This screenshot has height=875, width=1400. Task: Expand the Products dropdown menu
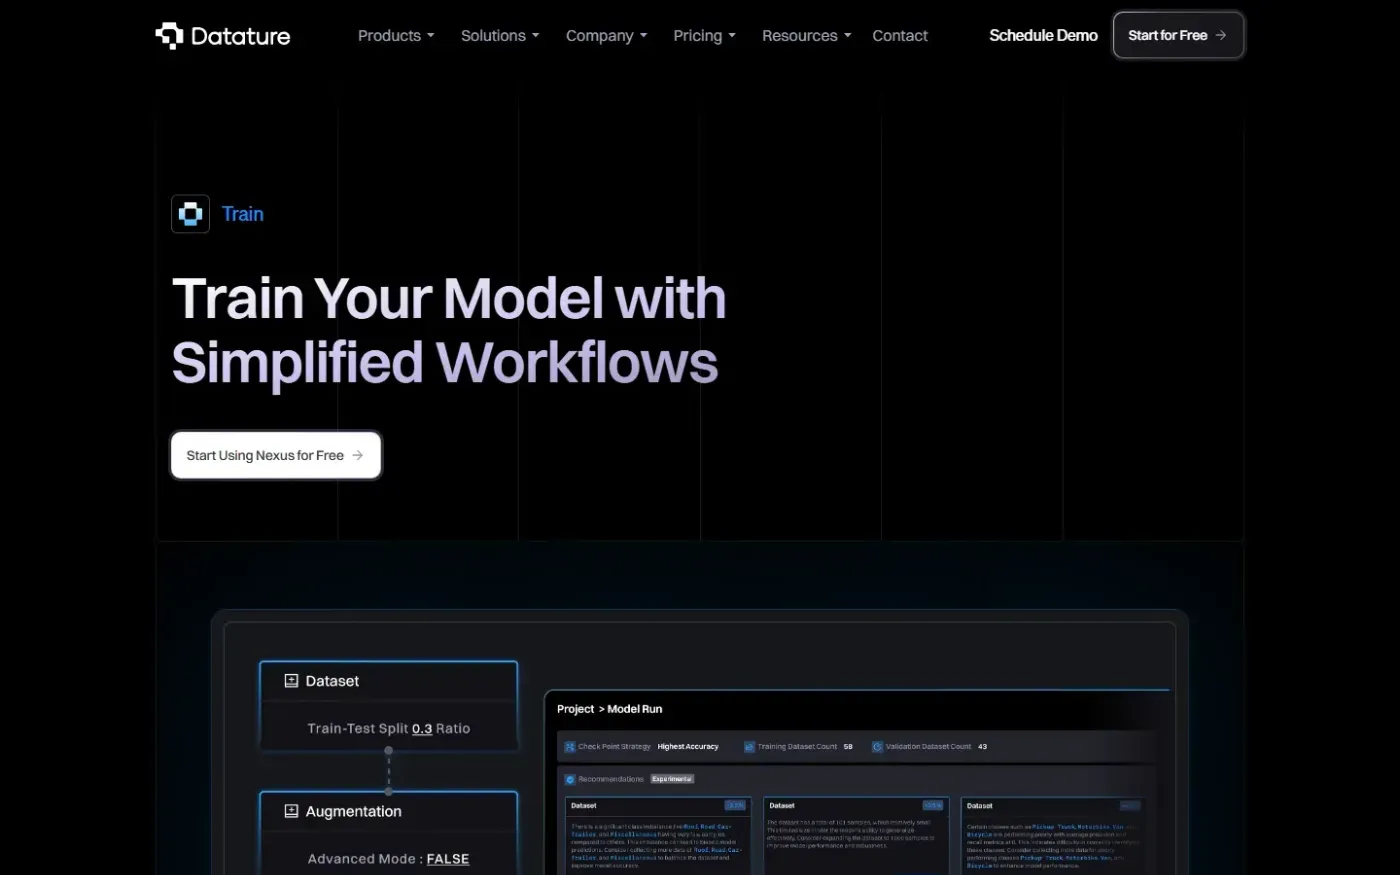coord(396,35)
